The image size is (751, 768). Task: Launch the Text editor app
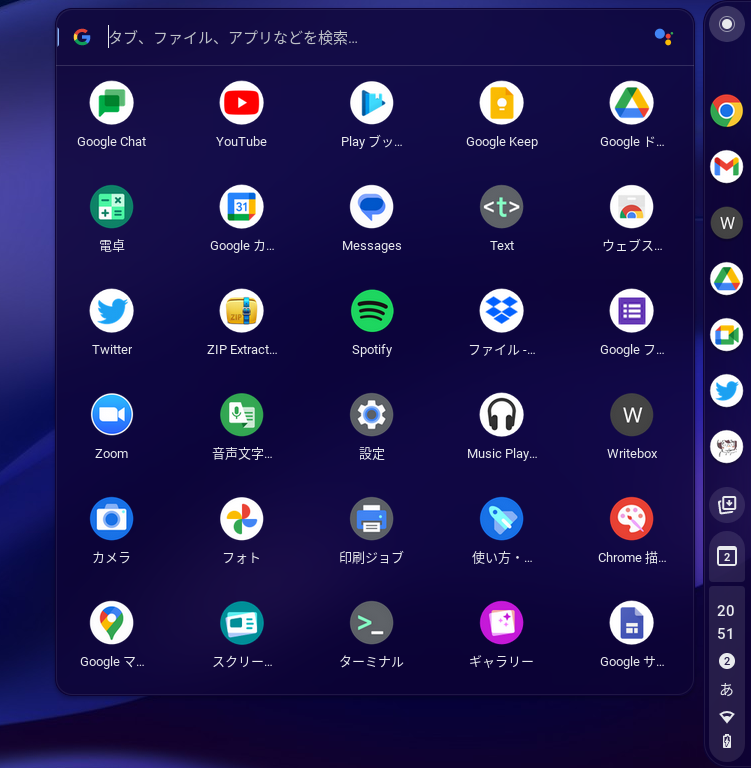[502, 207]
